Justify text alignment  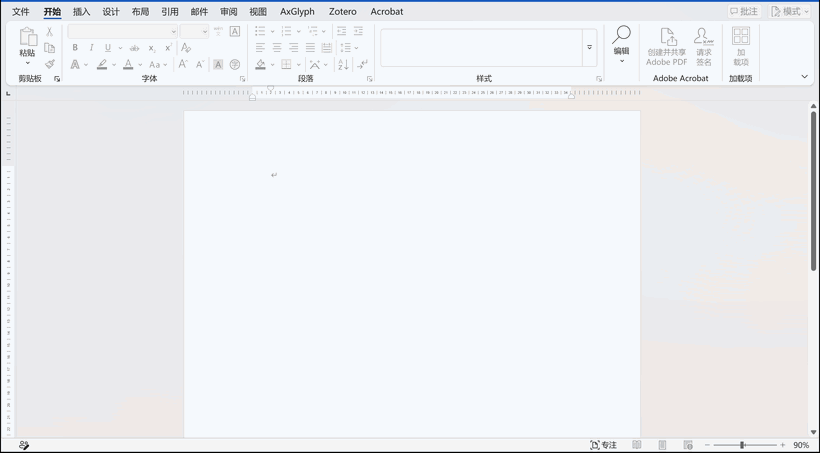click(x=310, y=48)
